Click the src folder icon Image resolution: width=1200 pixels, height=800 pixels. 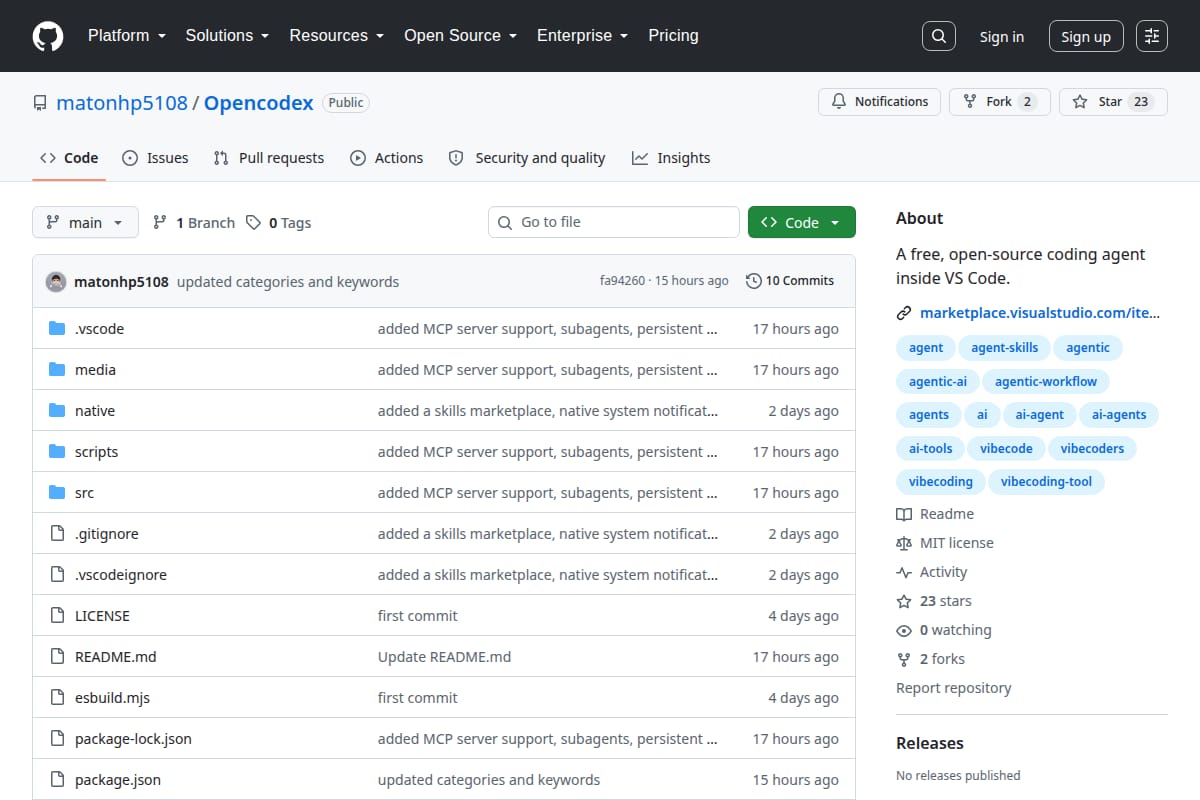pyautogui.click(x=57, y=493)
